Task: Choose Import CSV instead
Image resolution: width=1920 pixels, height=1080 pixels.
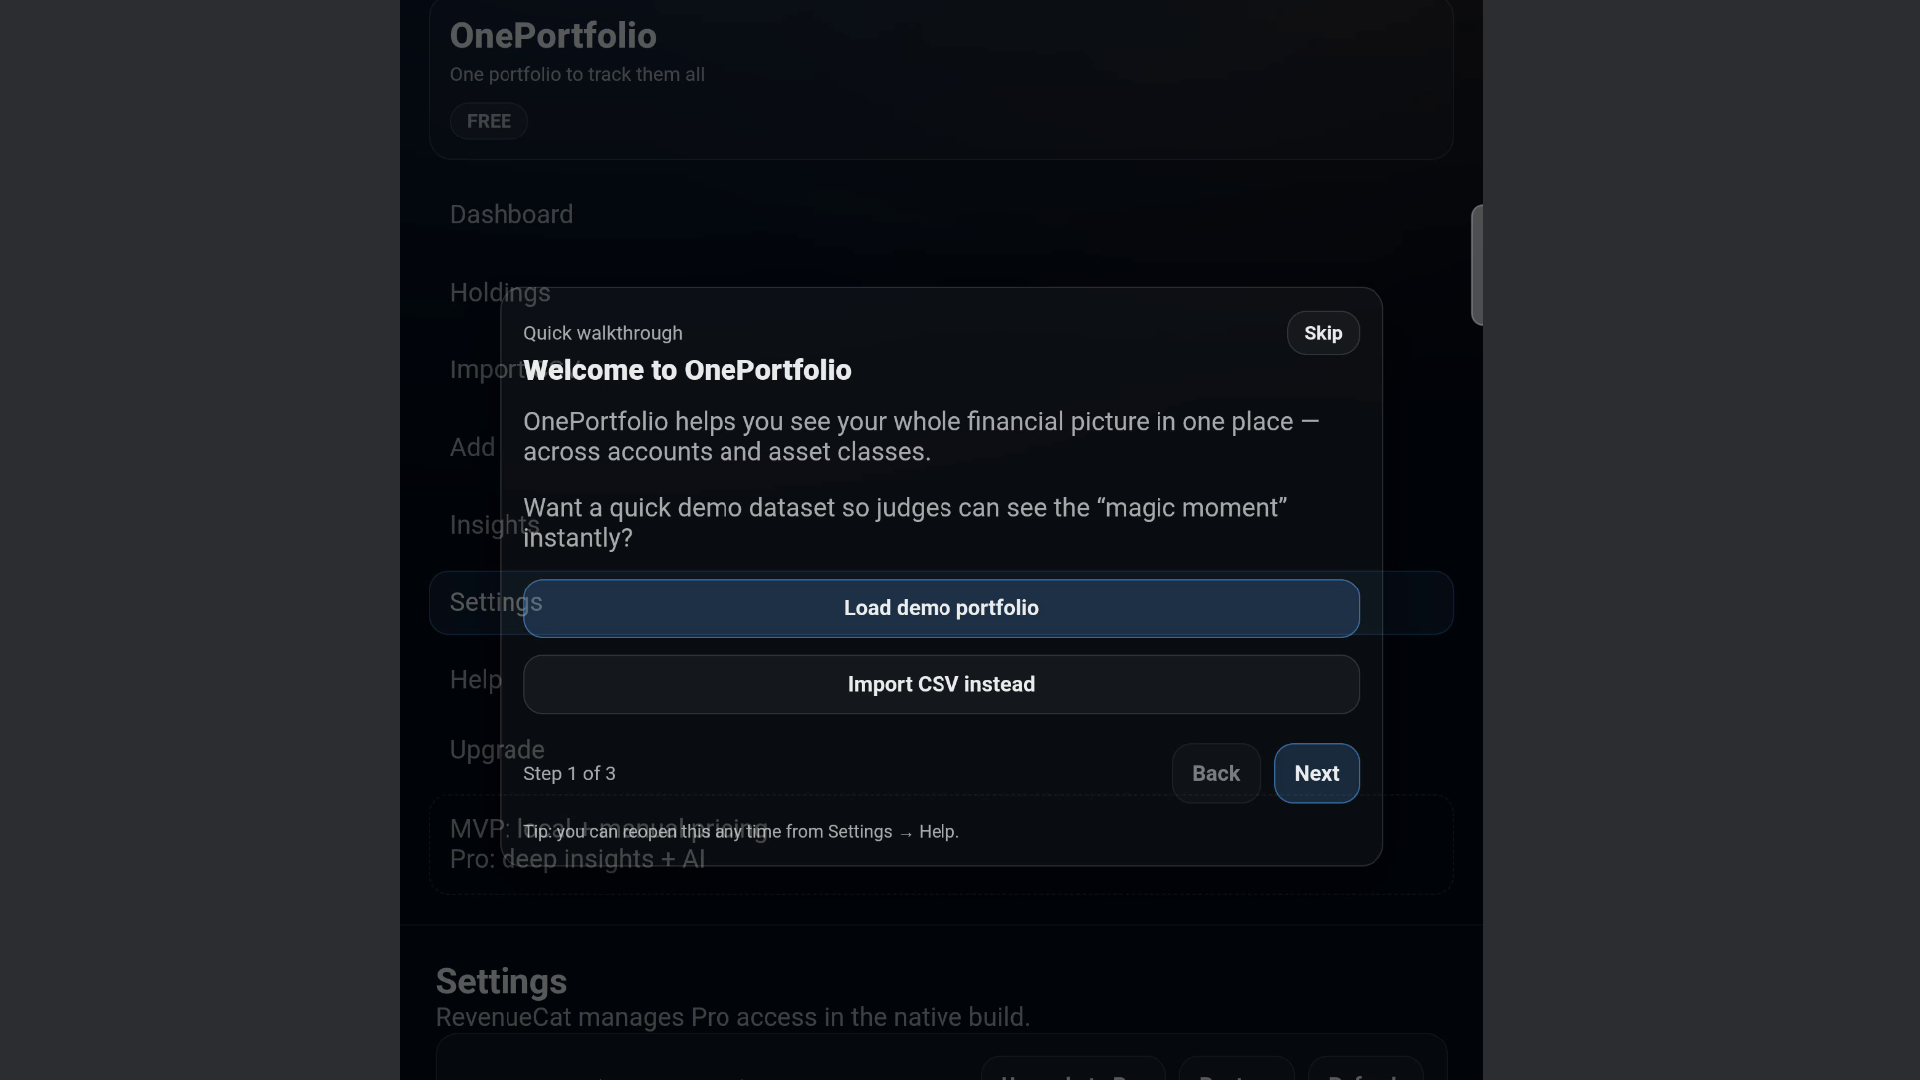Action: [941, 685]
